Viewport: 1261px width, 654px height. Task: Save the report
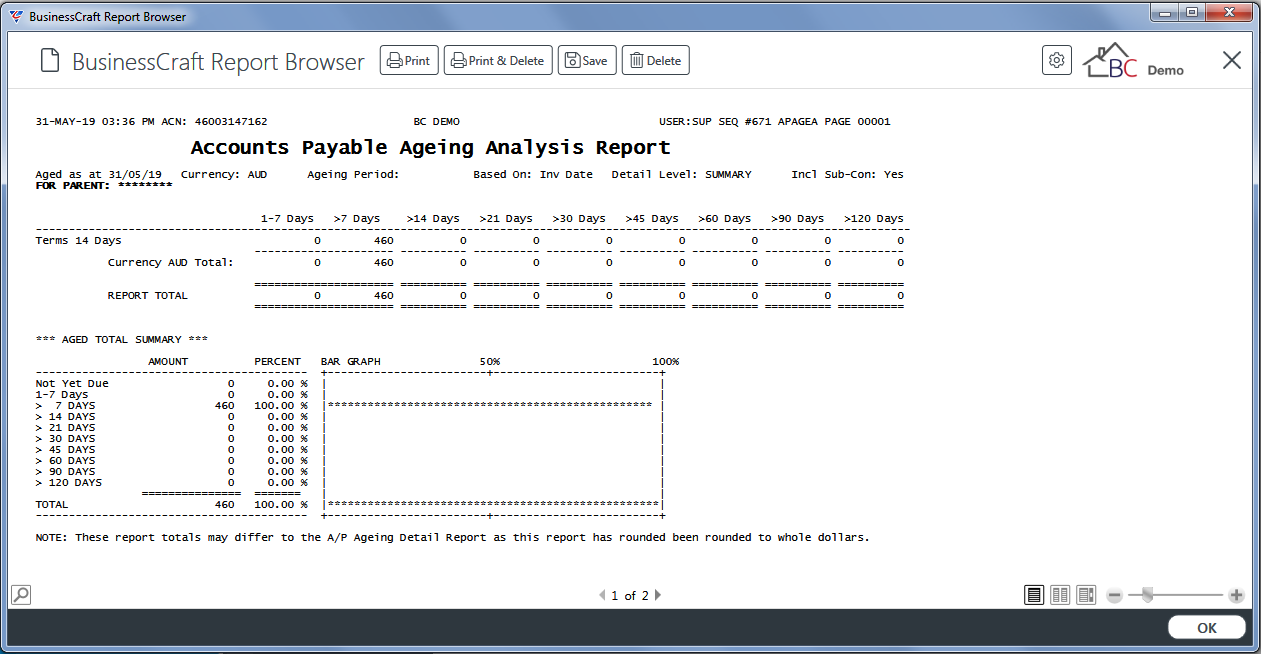(x=586, y=60)
